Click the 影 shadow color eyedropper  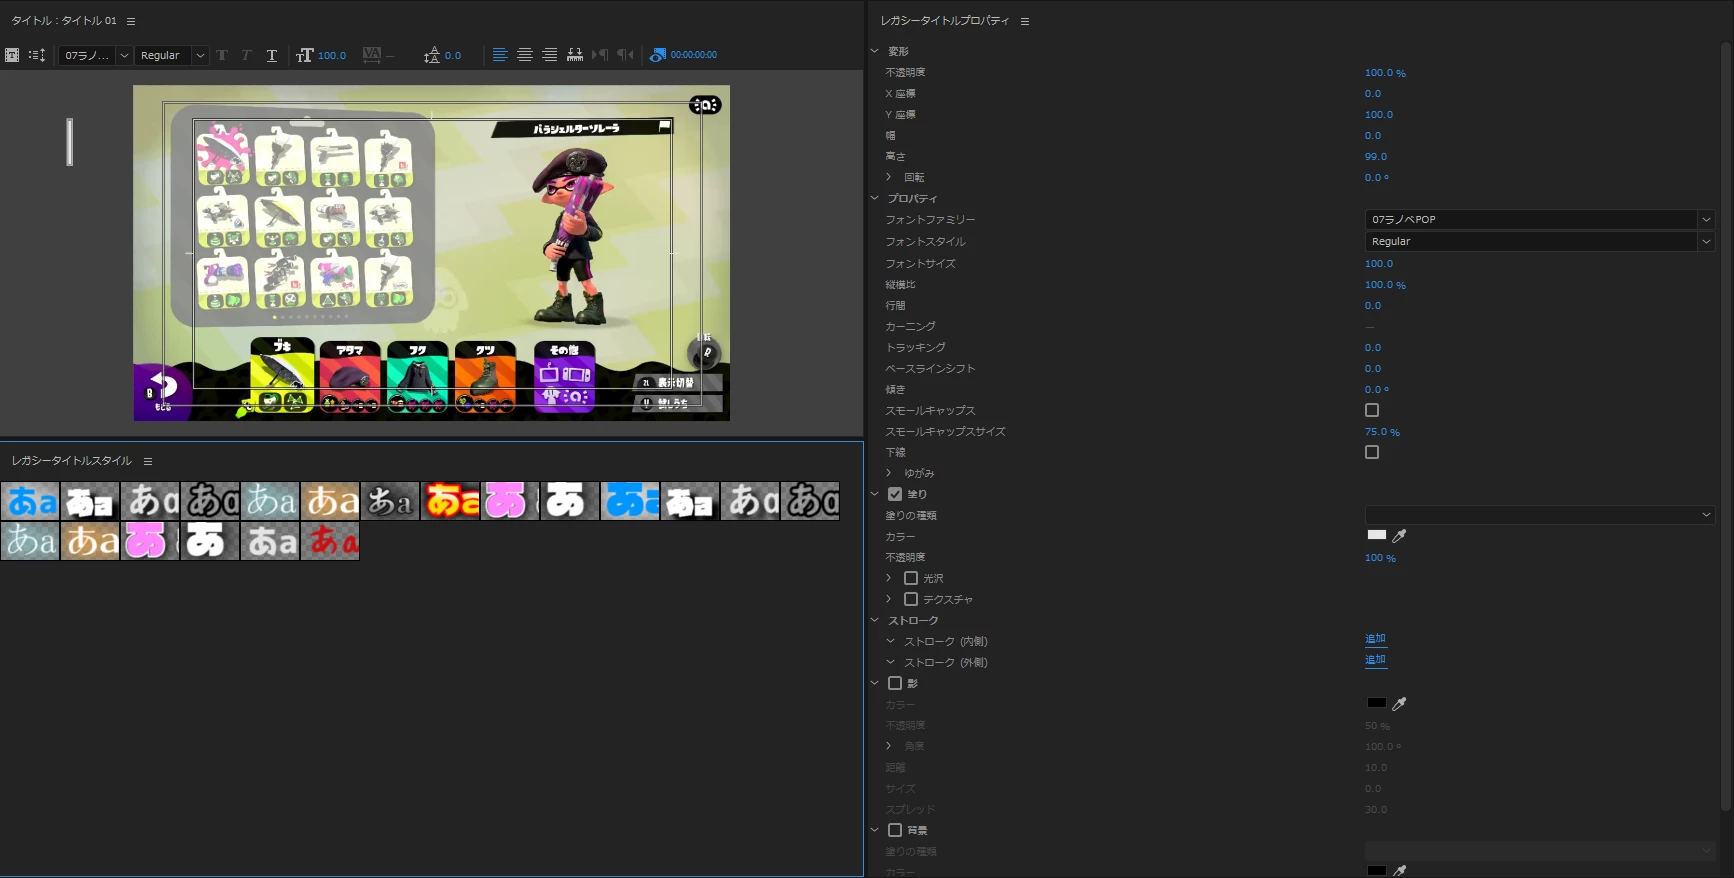pos(1399,704)
